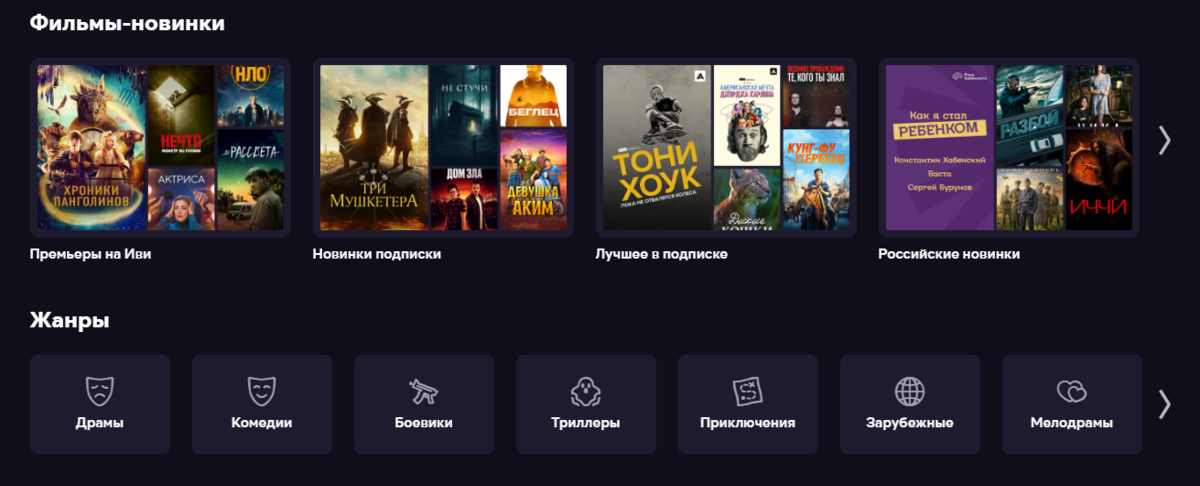Go to Лучшее в подписке collection
Screen dimensions: 1200x486
tap(662, 254)
